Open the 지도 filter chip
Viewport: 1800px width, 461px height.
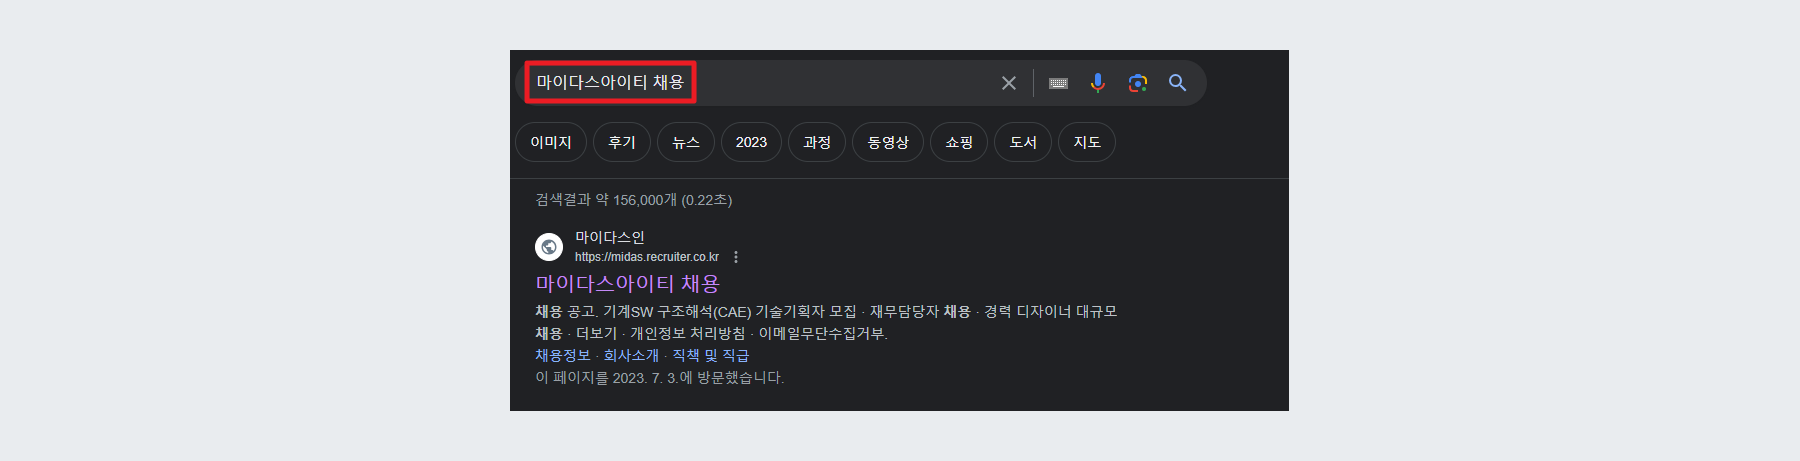tap(1087, 142)
